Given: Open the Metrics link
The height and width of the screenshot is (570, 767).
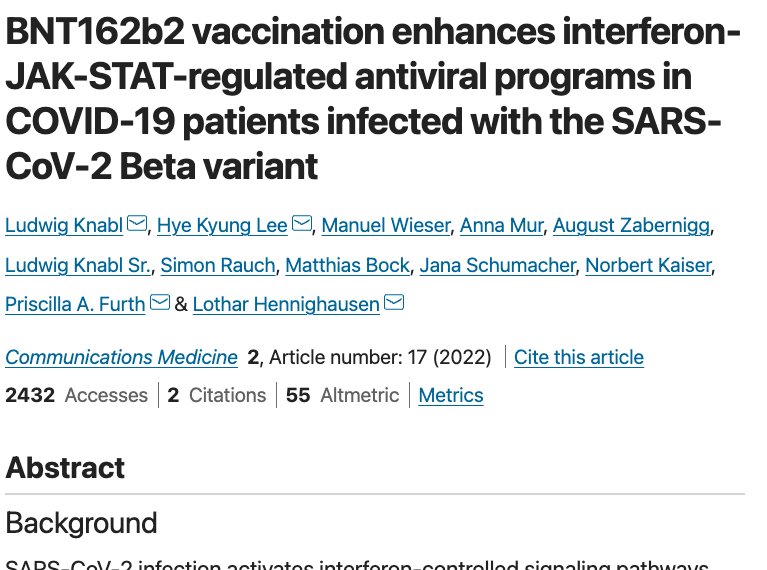Looking at the screenshot, I should click(451, 395).
